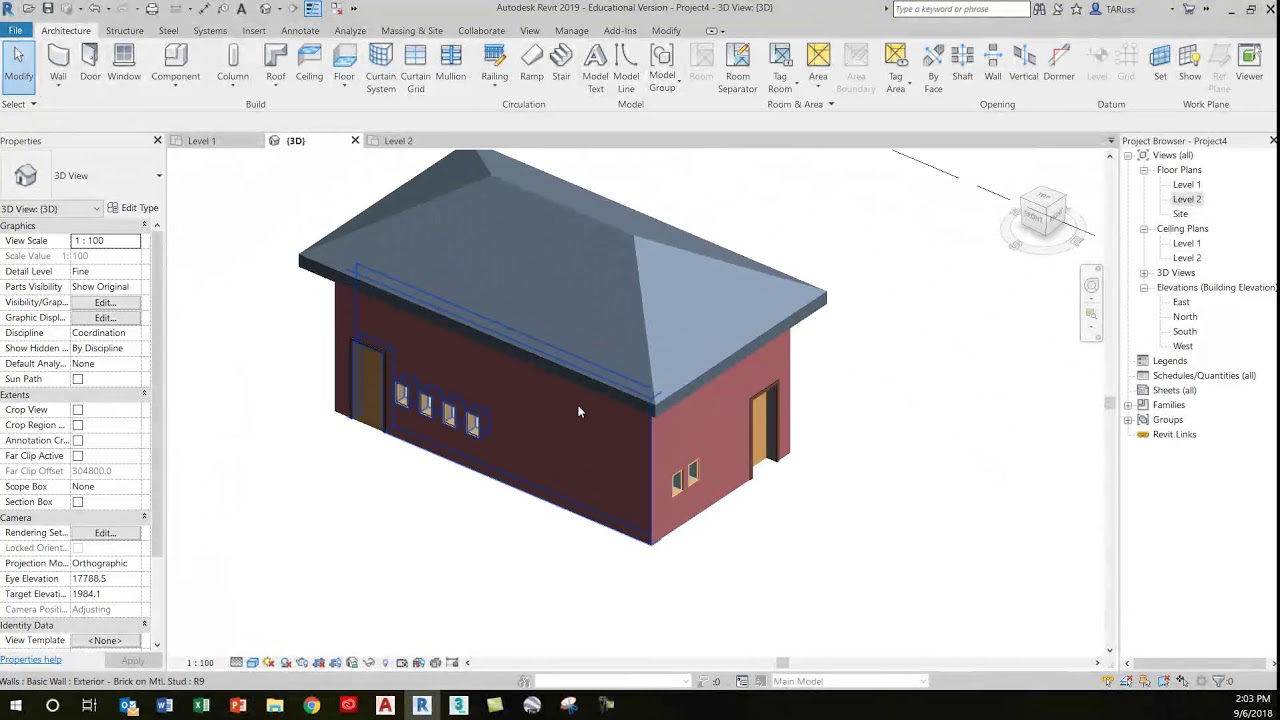Select the Wall tool in the ribbon

pos(58,62)
